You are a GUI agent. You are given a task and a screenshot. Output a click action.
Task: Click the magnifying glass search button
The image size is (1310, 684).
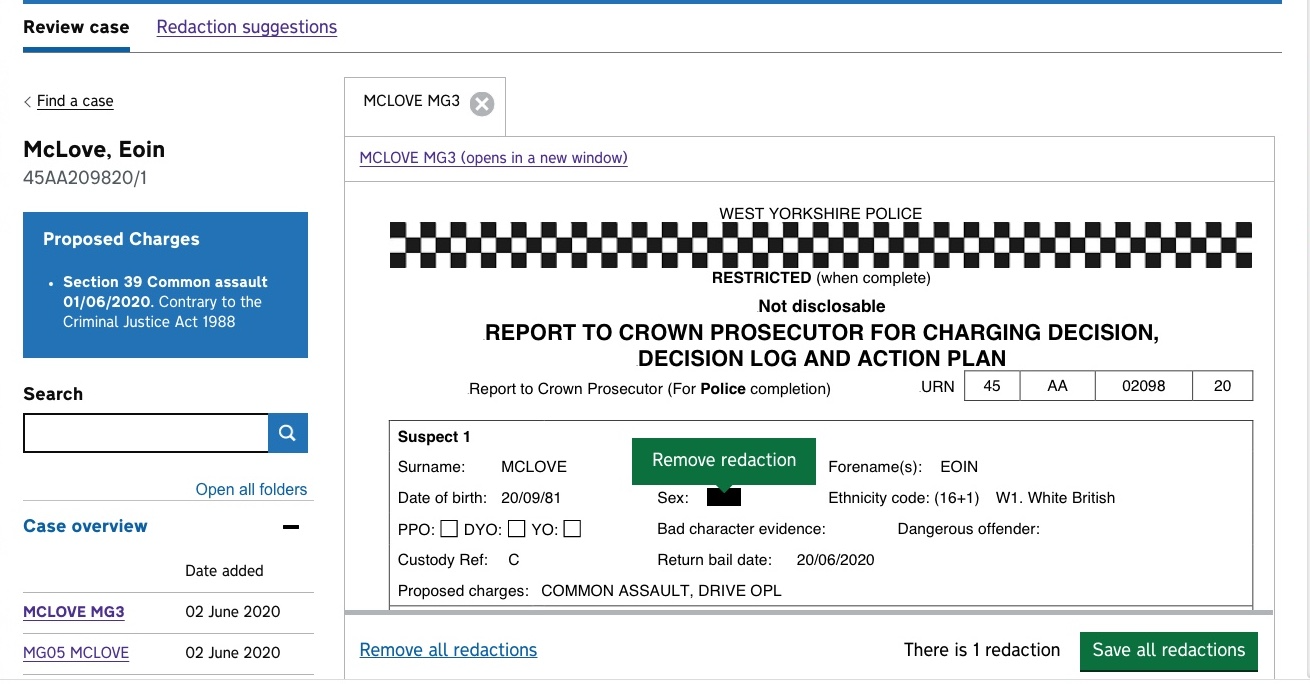288,433
